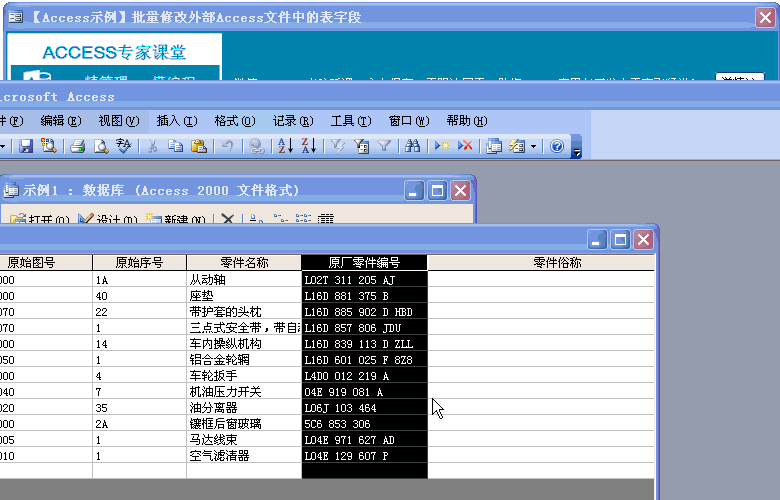The width and height of the screenshot is (780, 500).
Task: Open the 工具(T) menu
Action: 351,121
